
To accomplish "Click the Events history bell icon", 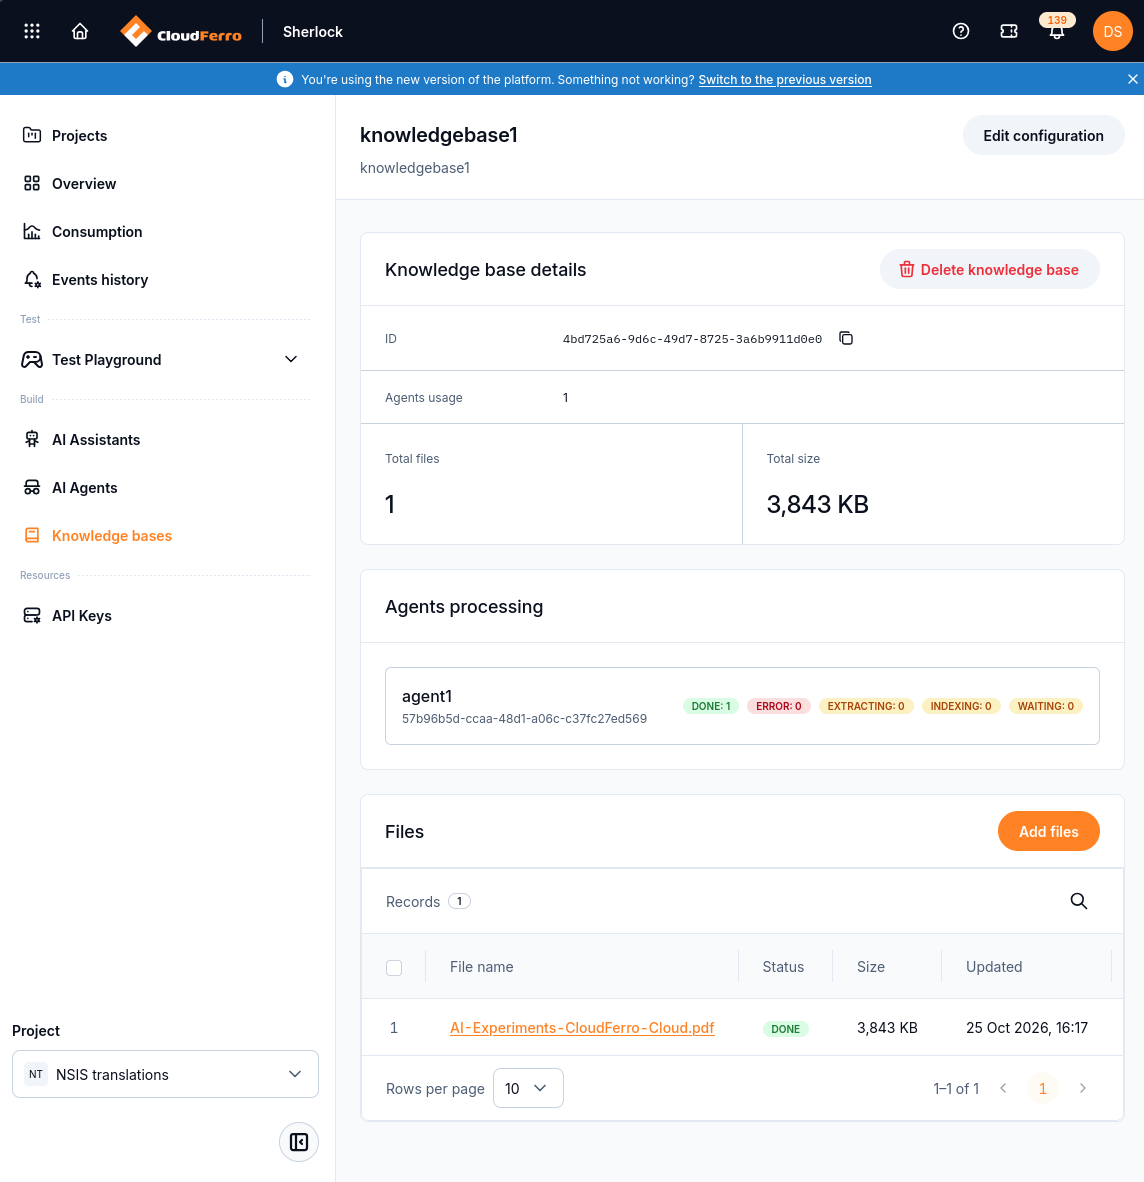I will pyautogui.click(x=32, y=280).
